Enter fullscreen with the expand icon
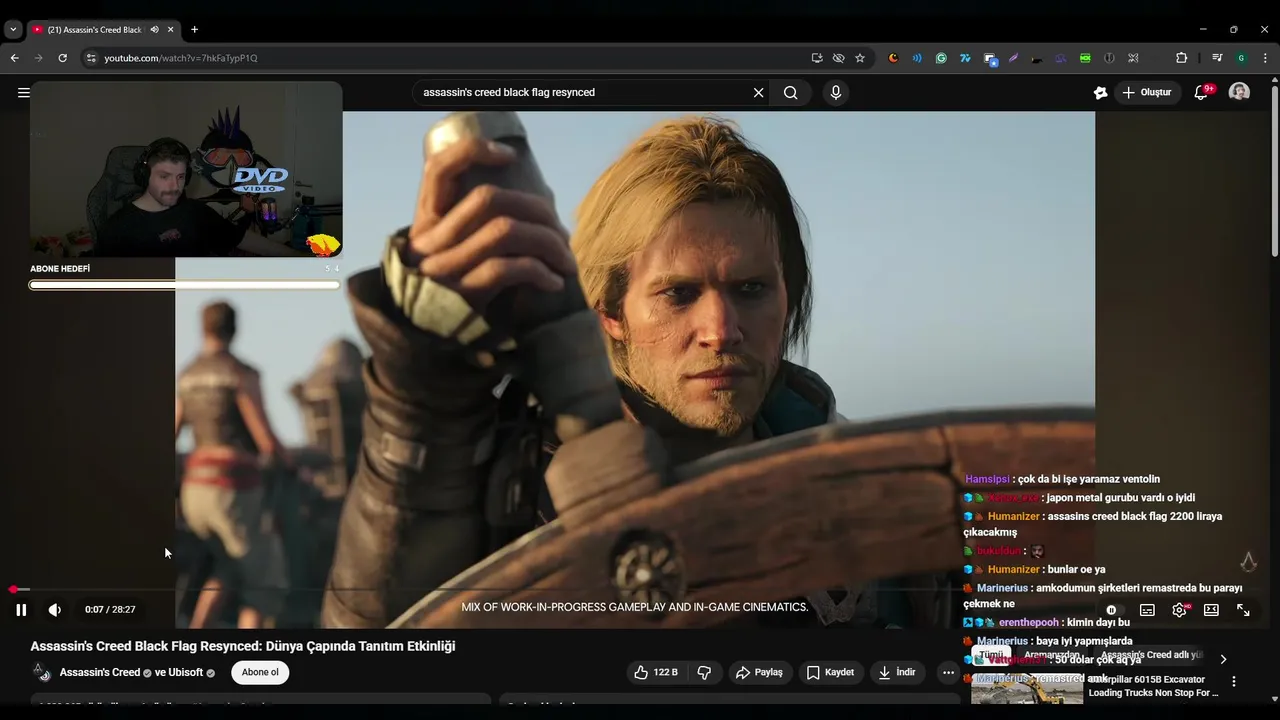The image size is (1280, 720). point(1243,609)
